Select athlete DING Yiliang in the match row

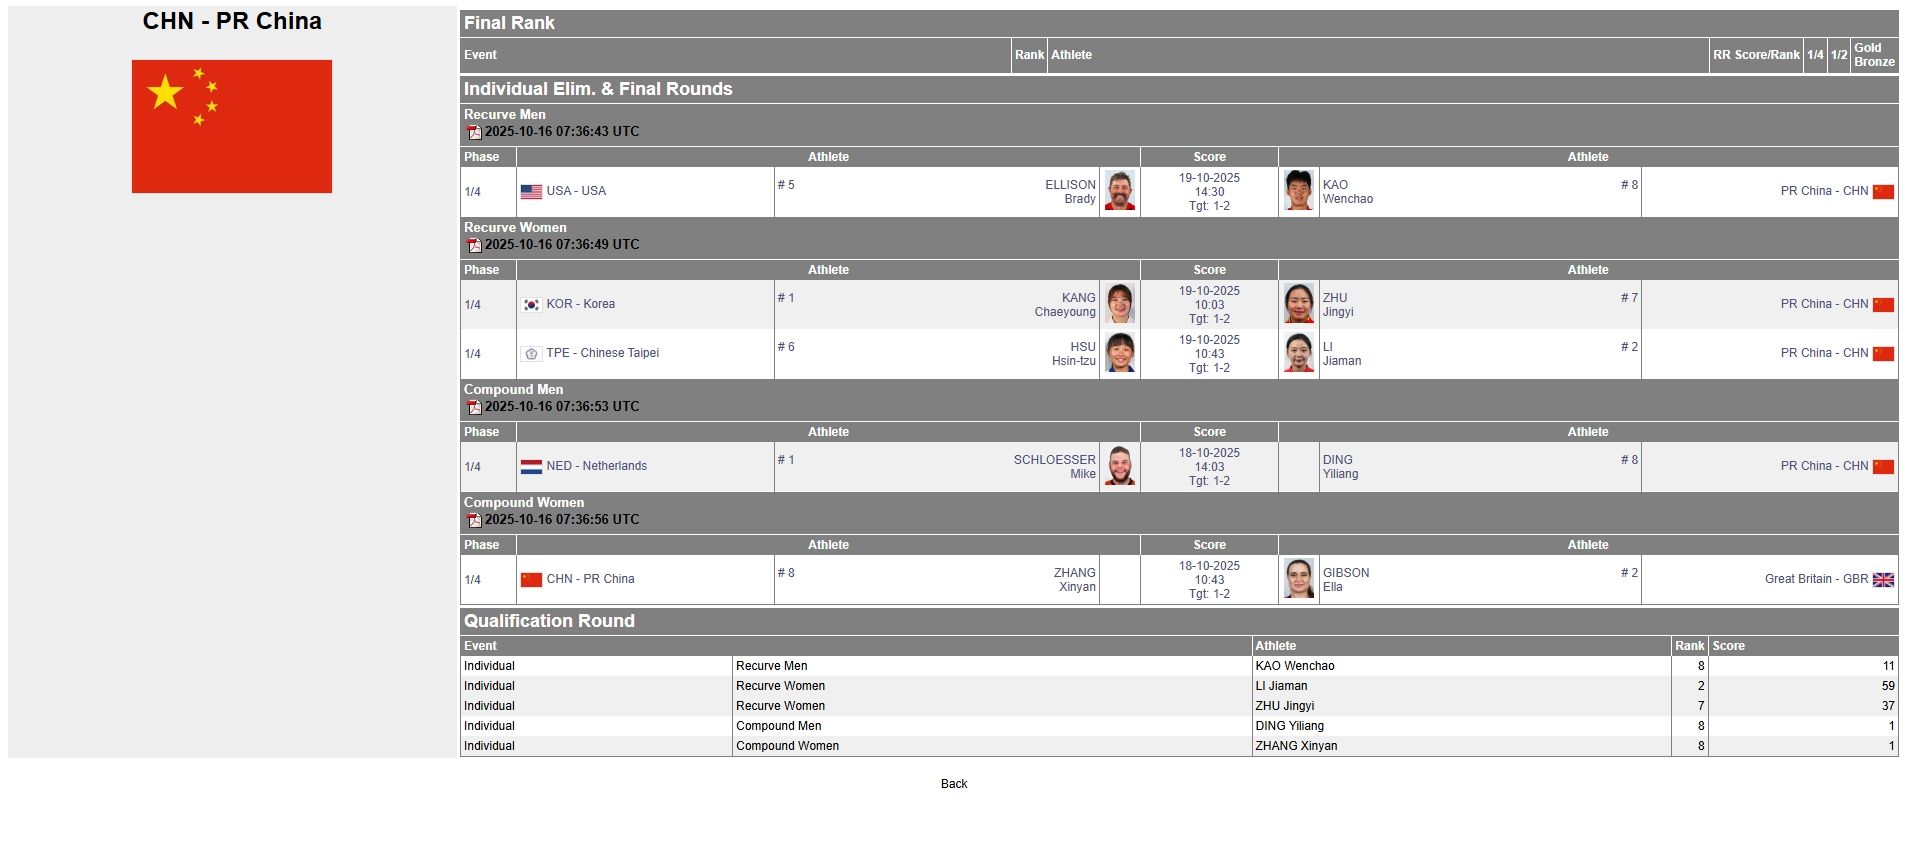tap(1340, 467)
